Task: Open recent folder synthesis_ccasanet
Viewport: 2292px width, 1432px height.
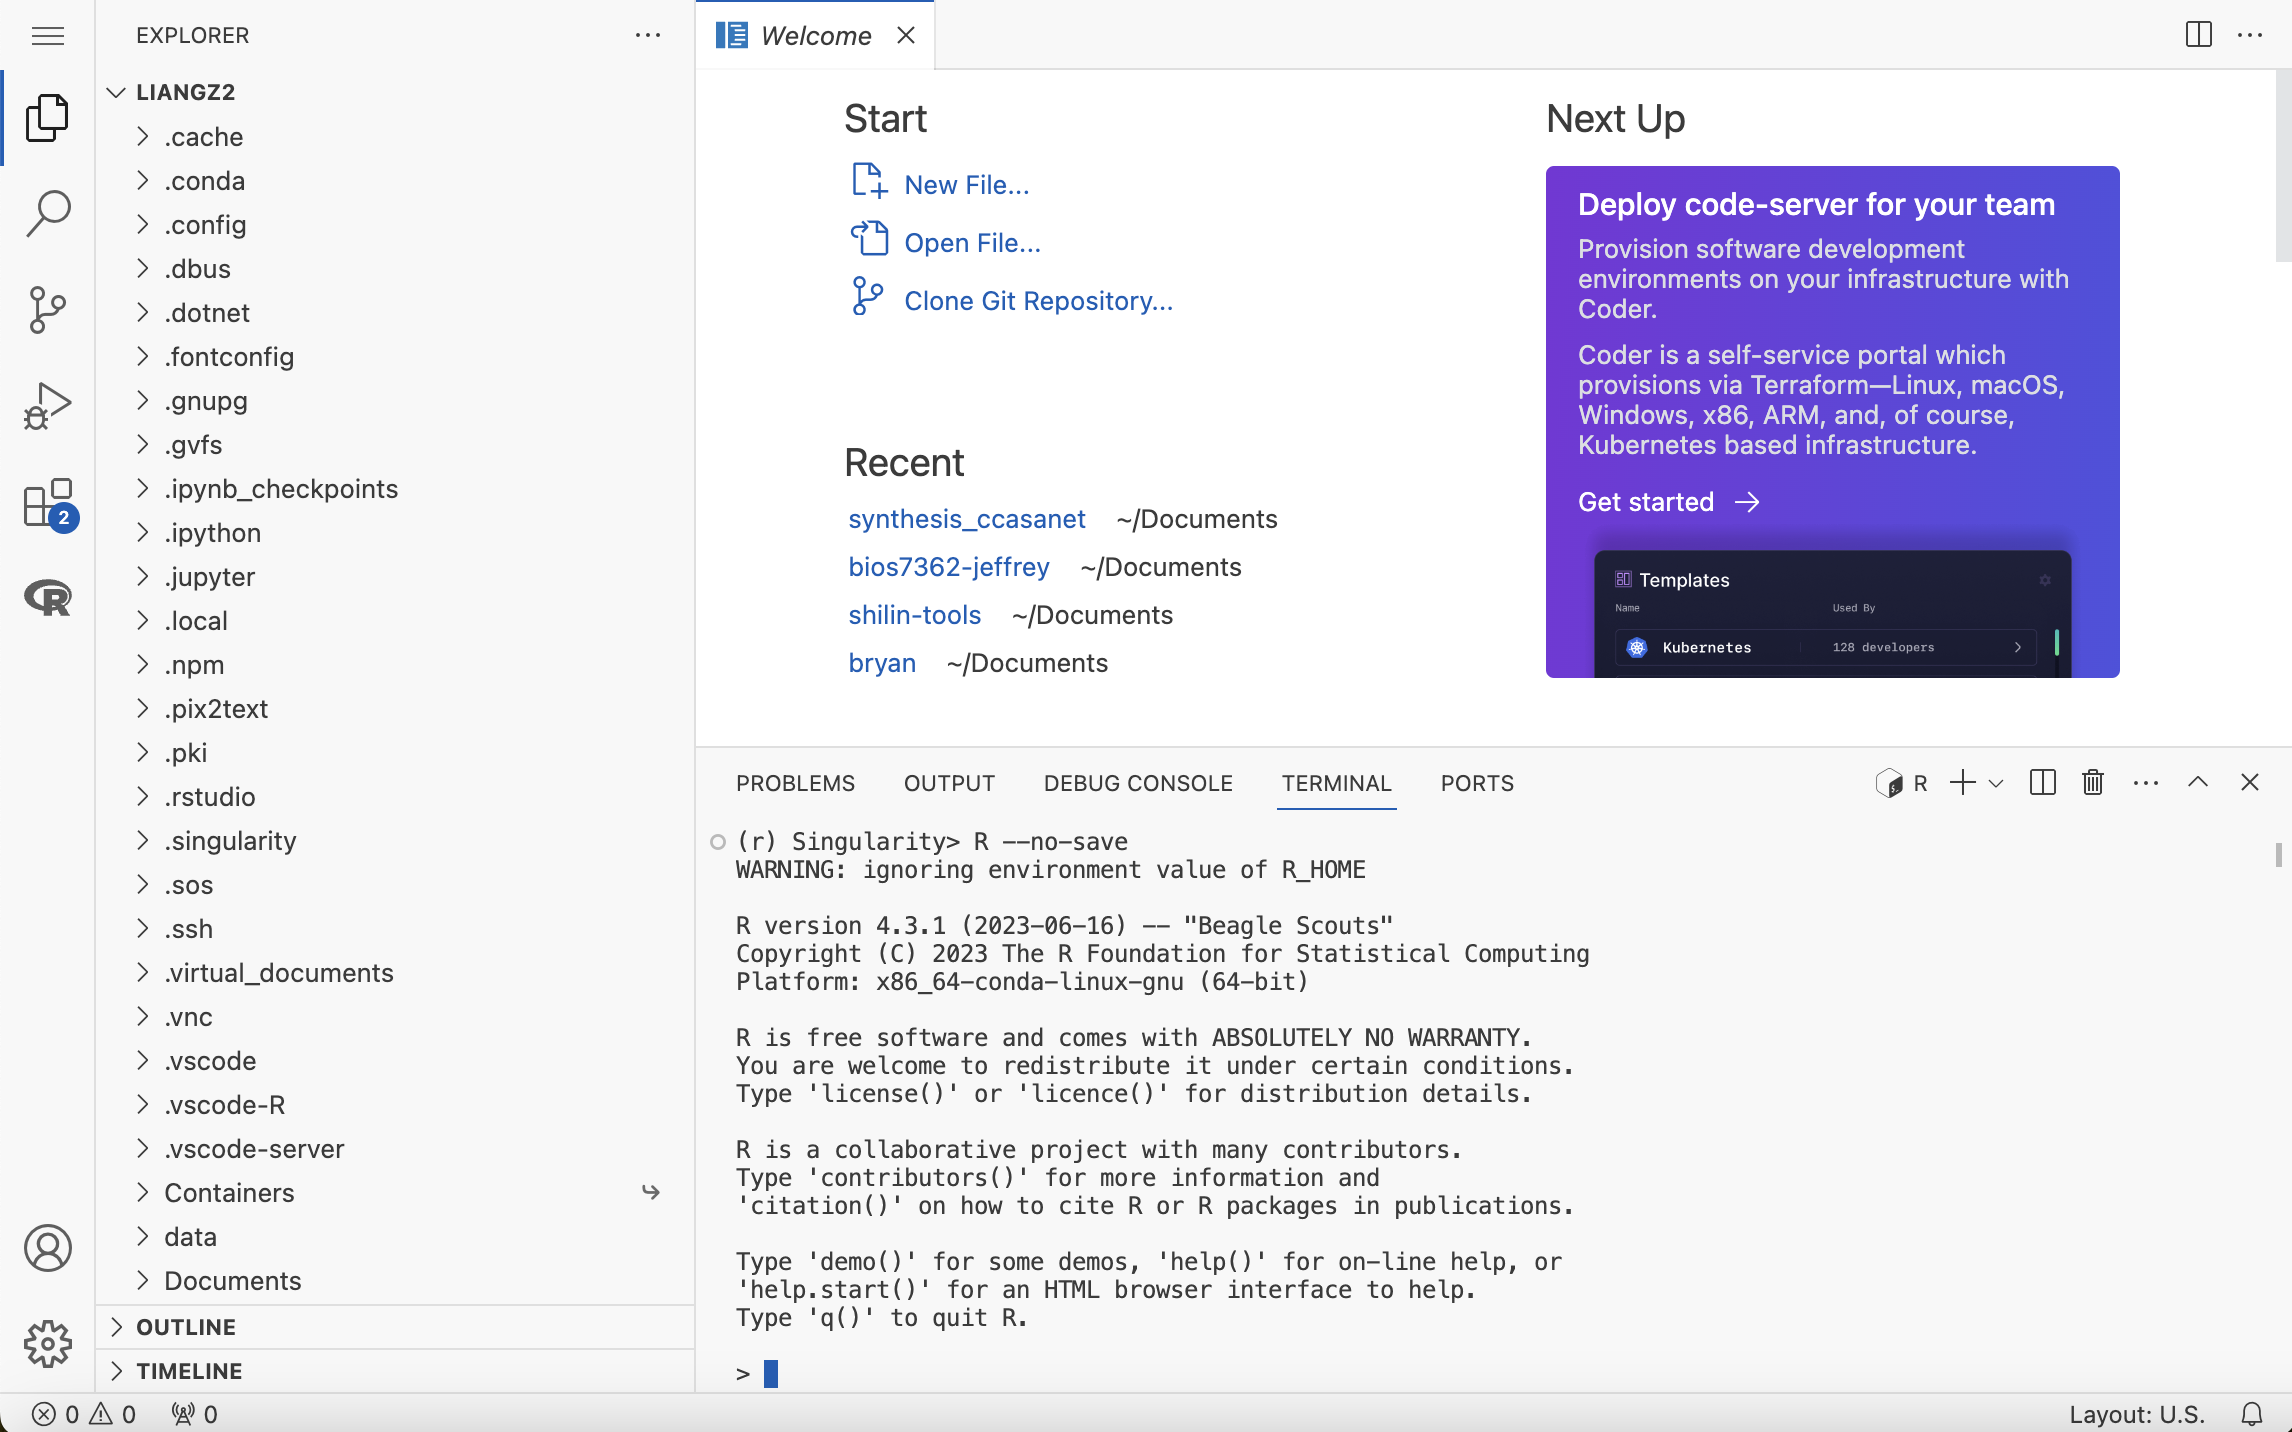Action: coord(966,519)
